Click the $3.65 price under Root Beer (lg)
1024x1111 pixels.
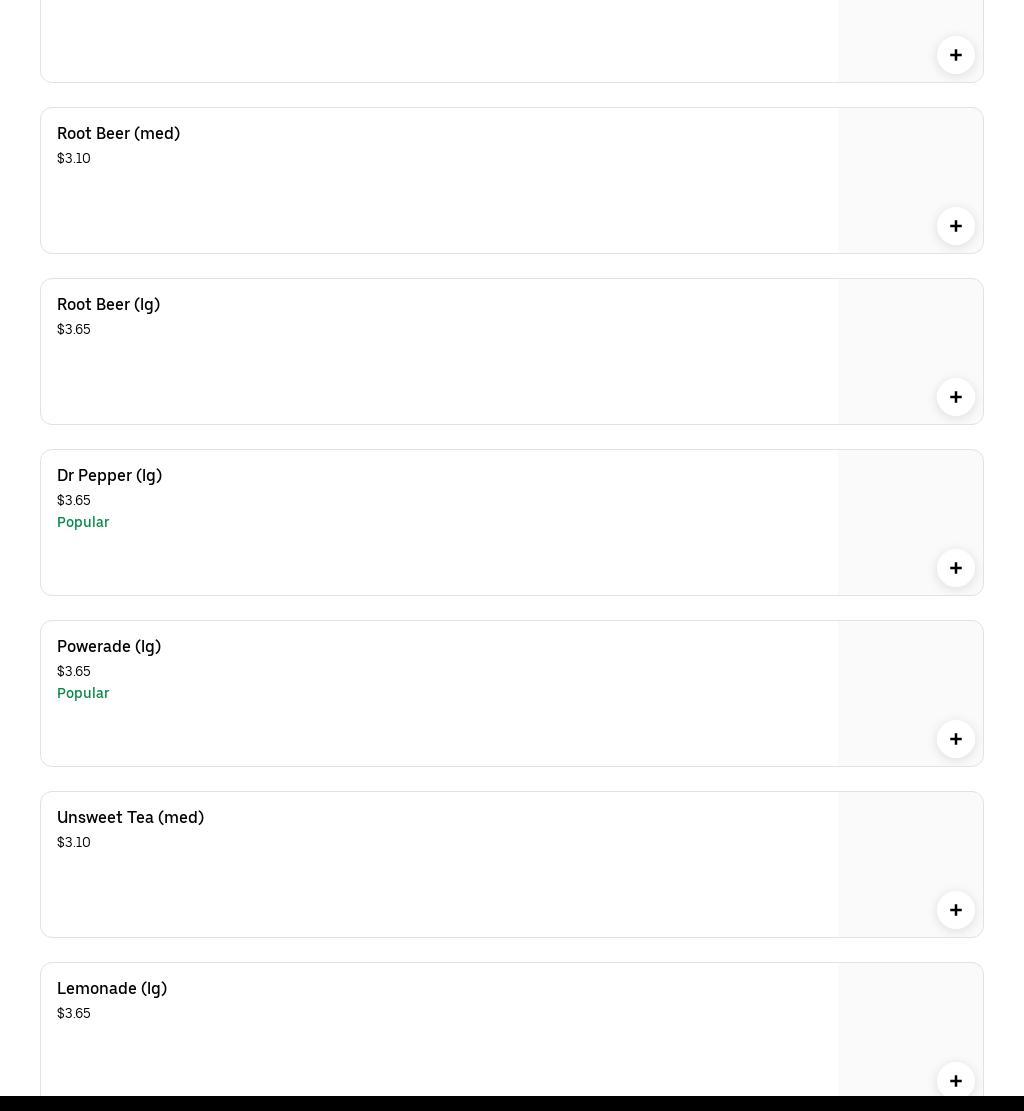pyautogui.click(x=74, y=329)
